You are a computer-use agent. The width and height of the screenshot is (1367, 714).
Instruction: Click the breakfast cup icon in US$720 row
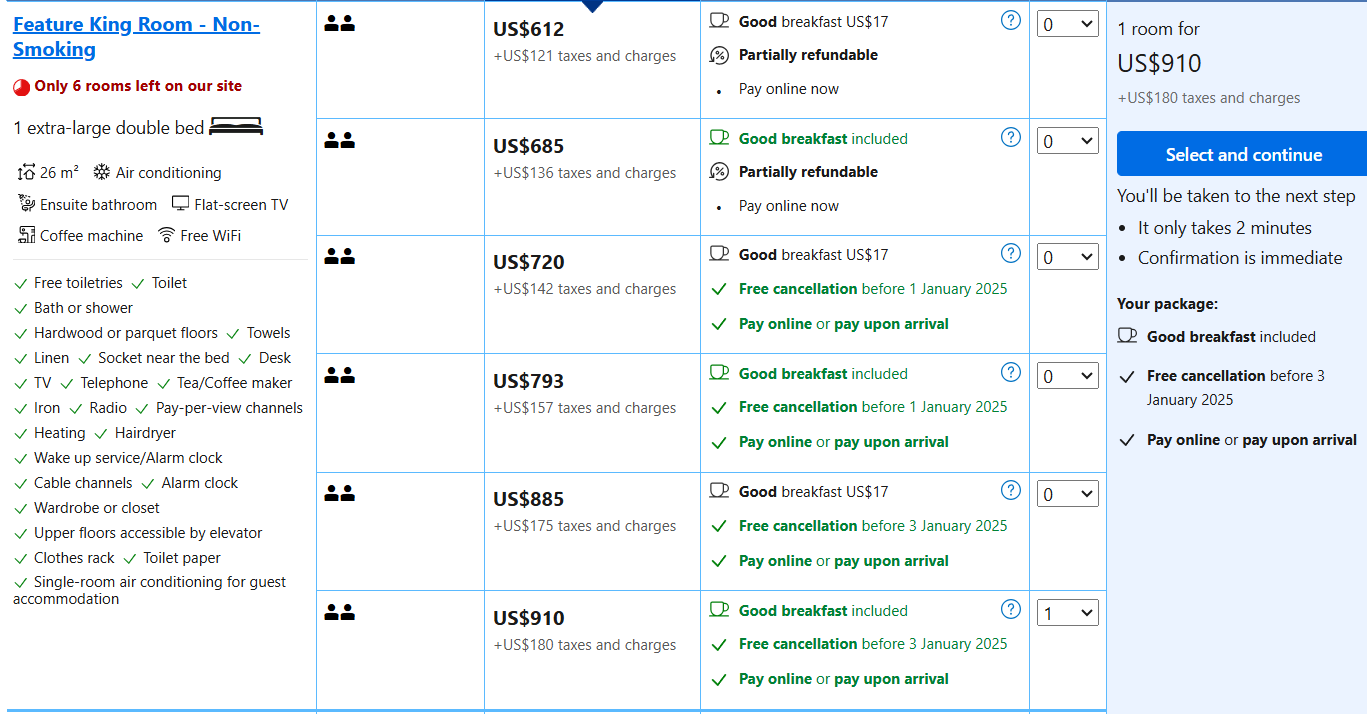click(x=719, y=254)
